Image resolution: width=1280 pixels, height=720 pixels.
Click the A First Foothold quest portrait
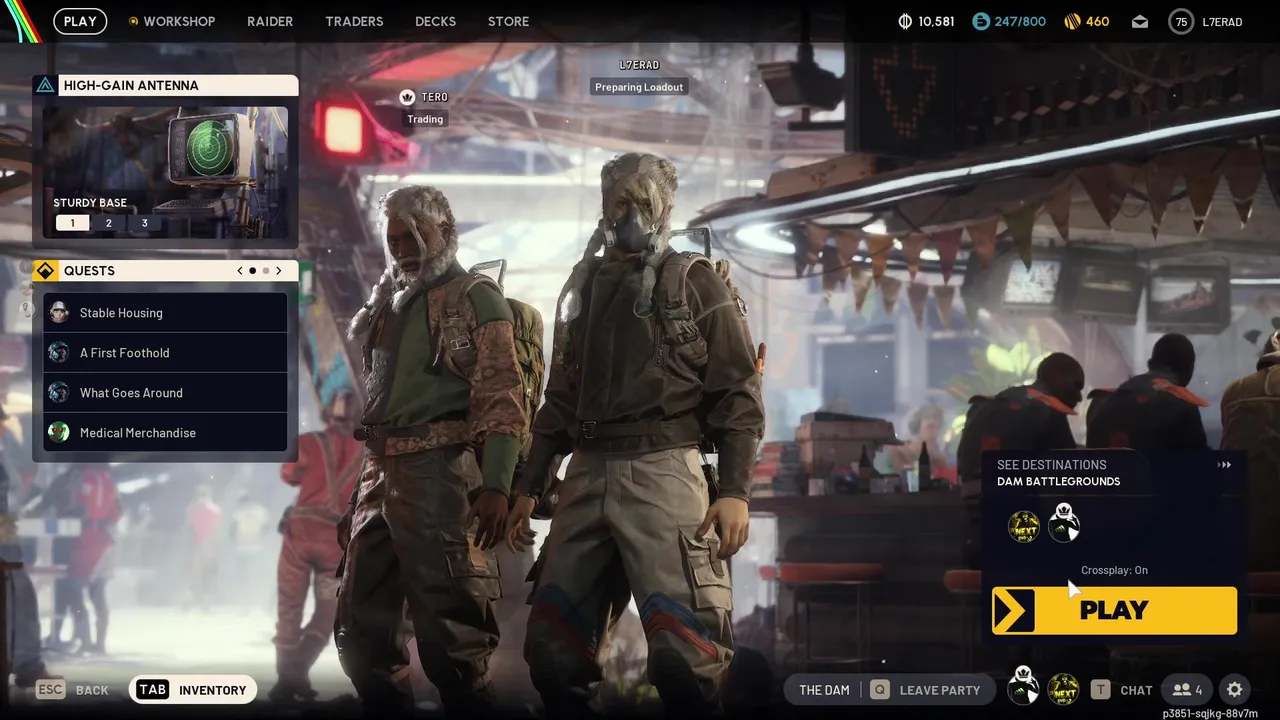click(x=59, y=353)
